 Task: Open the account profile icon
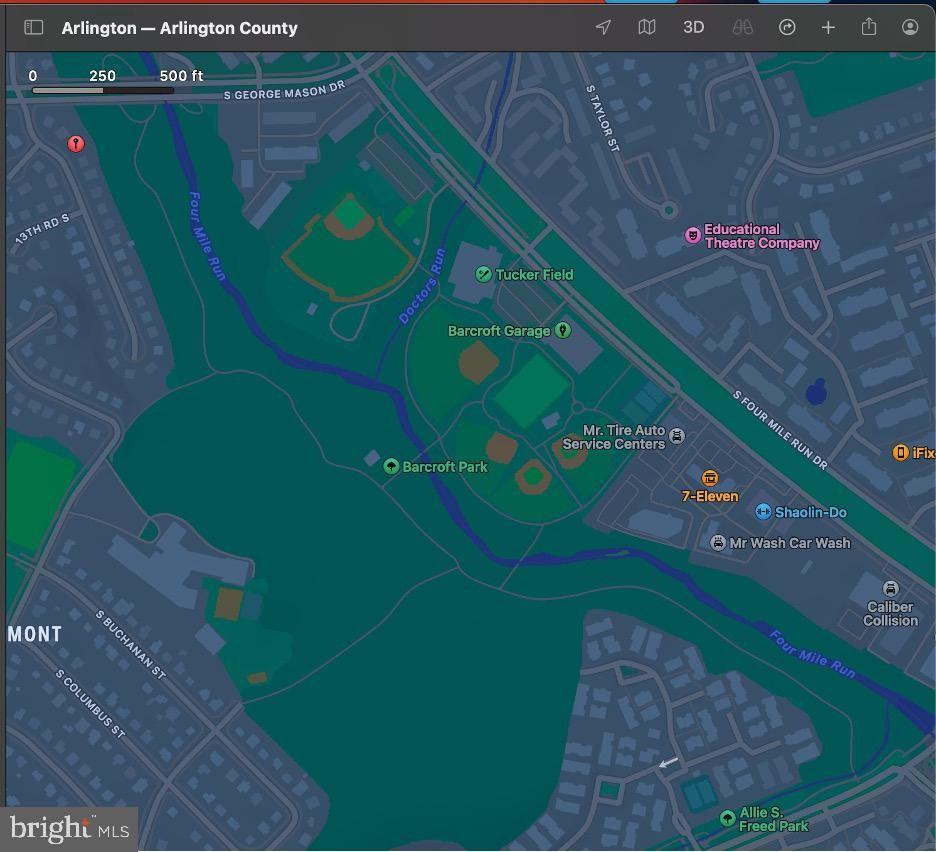click(x=910, y=28)
